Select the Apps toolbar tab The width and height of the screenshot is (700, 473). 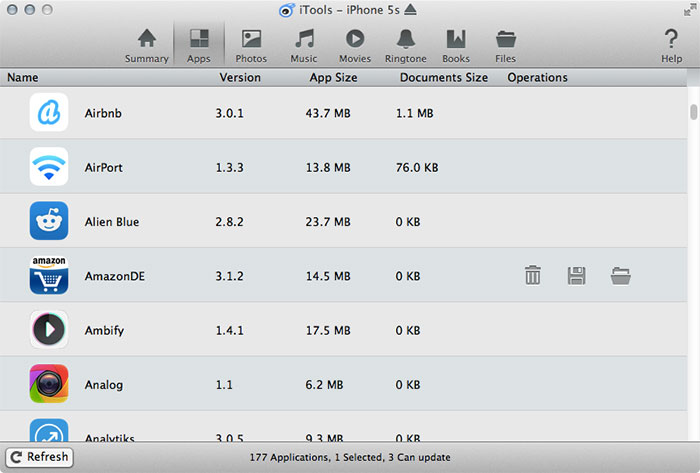click(x=199, y=46)
